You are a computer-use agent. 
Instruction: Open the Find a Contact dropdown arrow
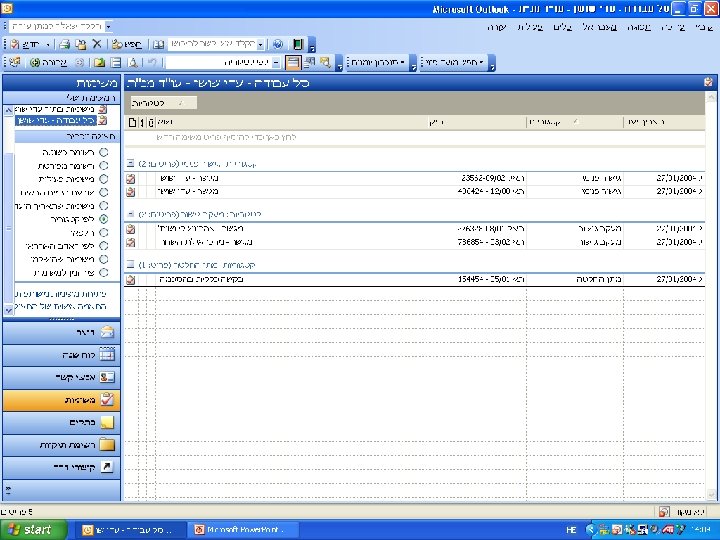260,45
